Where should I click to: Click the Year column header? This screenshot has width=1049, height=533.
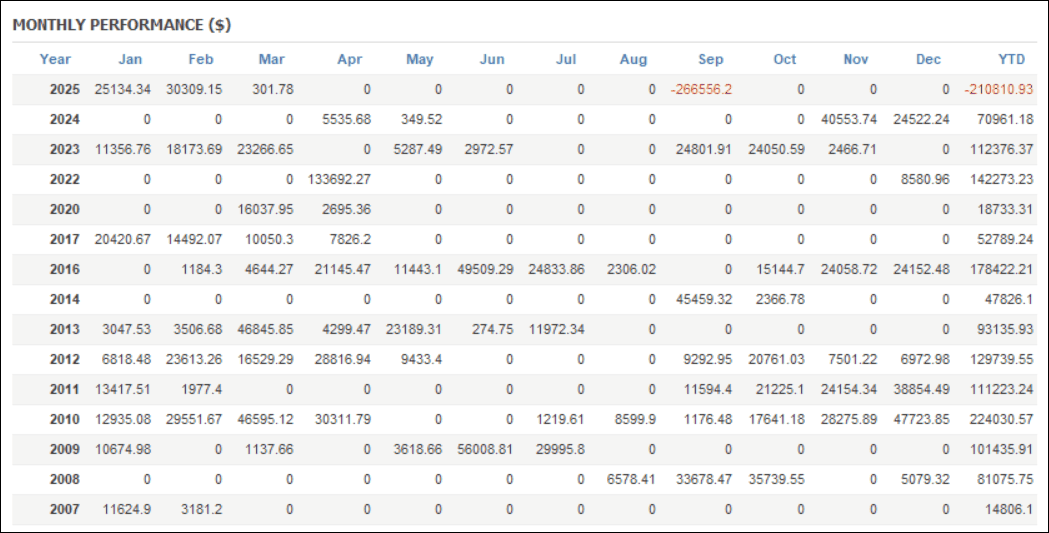[55, 59]
